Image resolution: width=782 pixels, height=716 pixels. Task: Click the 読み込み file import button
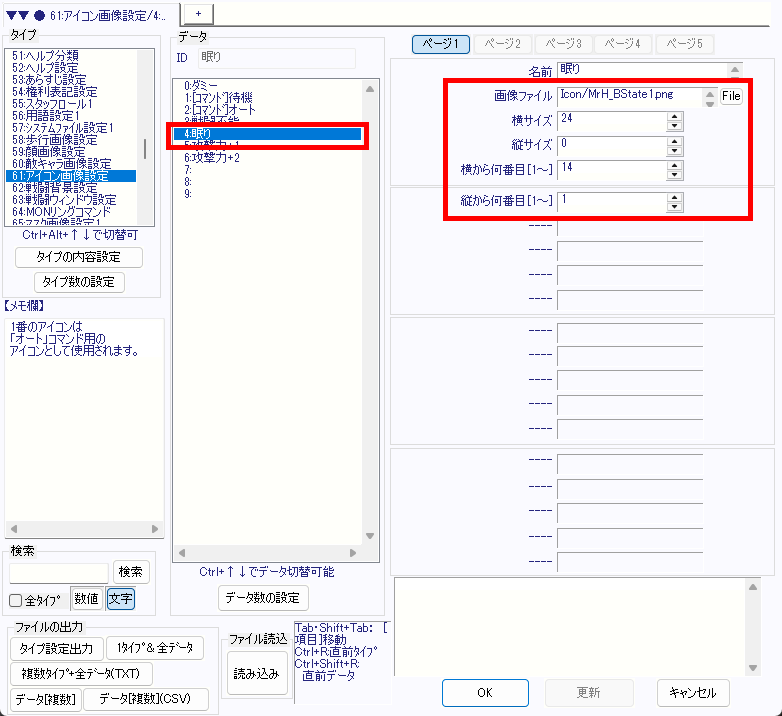257,674
